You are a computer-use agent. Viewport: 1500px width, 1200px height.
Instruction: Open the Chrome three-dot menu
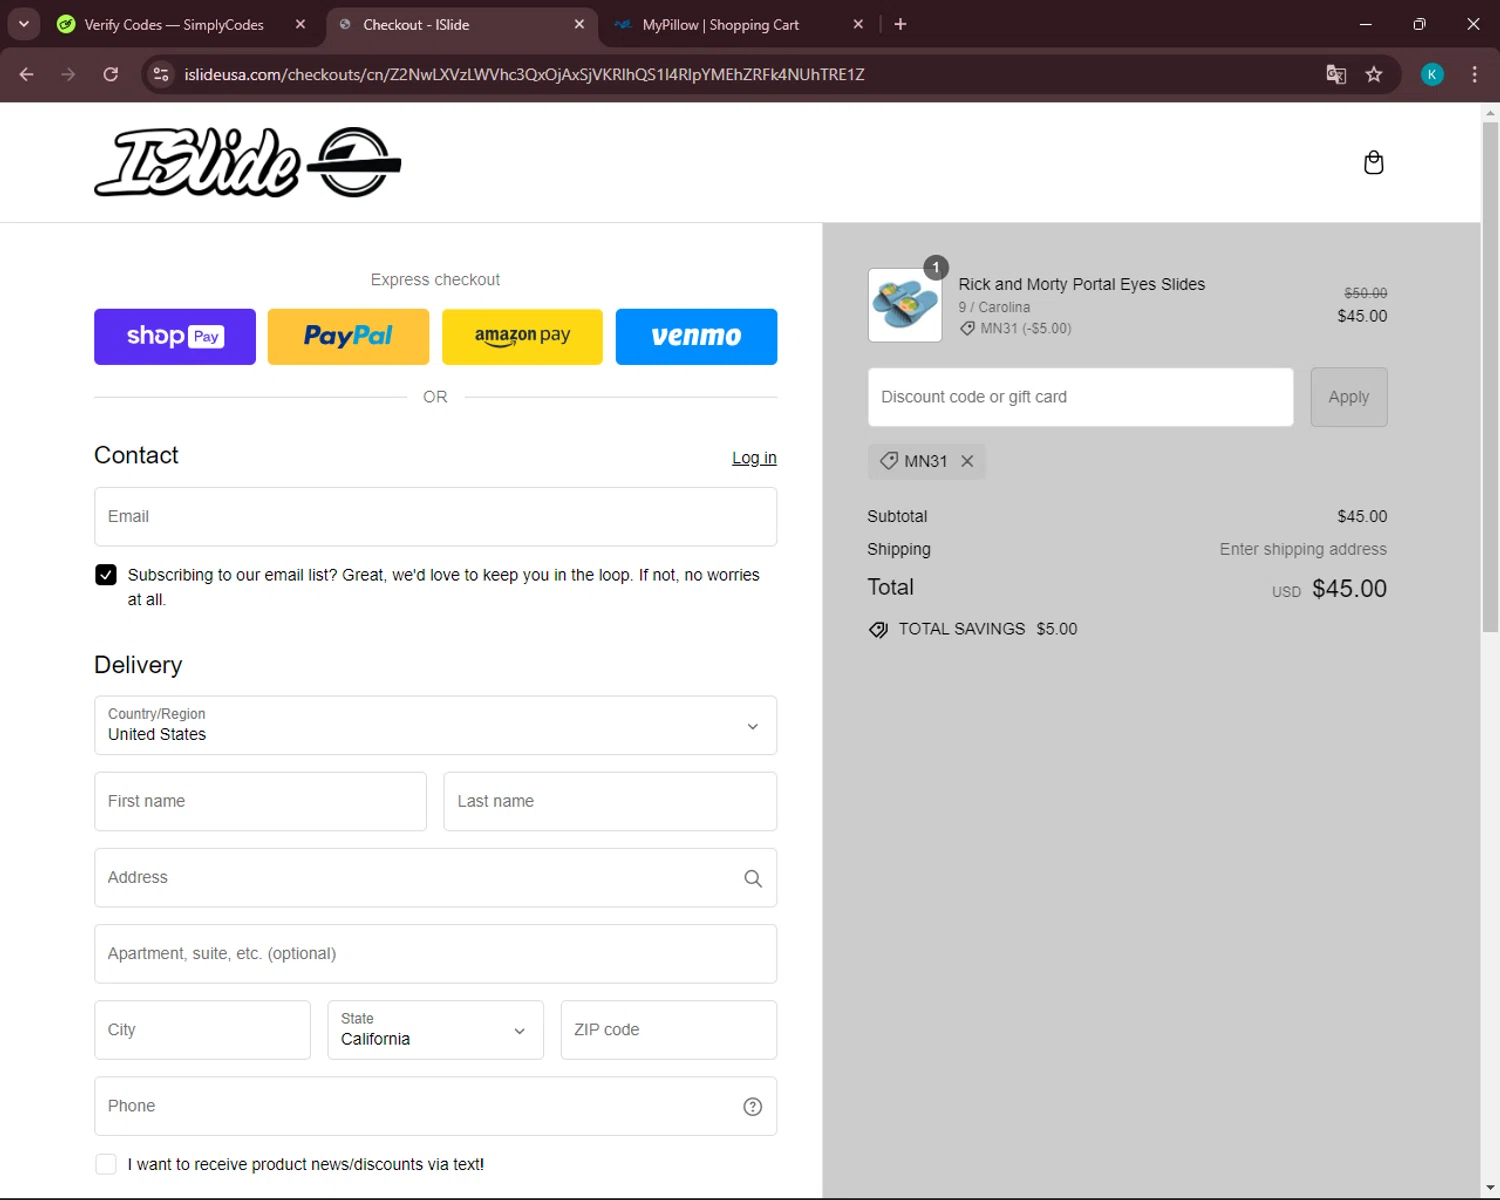click(1474, 74)
